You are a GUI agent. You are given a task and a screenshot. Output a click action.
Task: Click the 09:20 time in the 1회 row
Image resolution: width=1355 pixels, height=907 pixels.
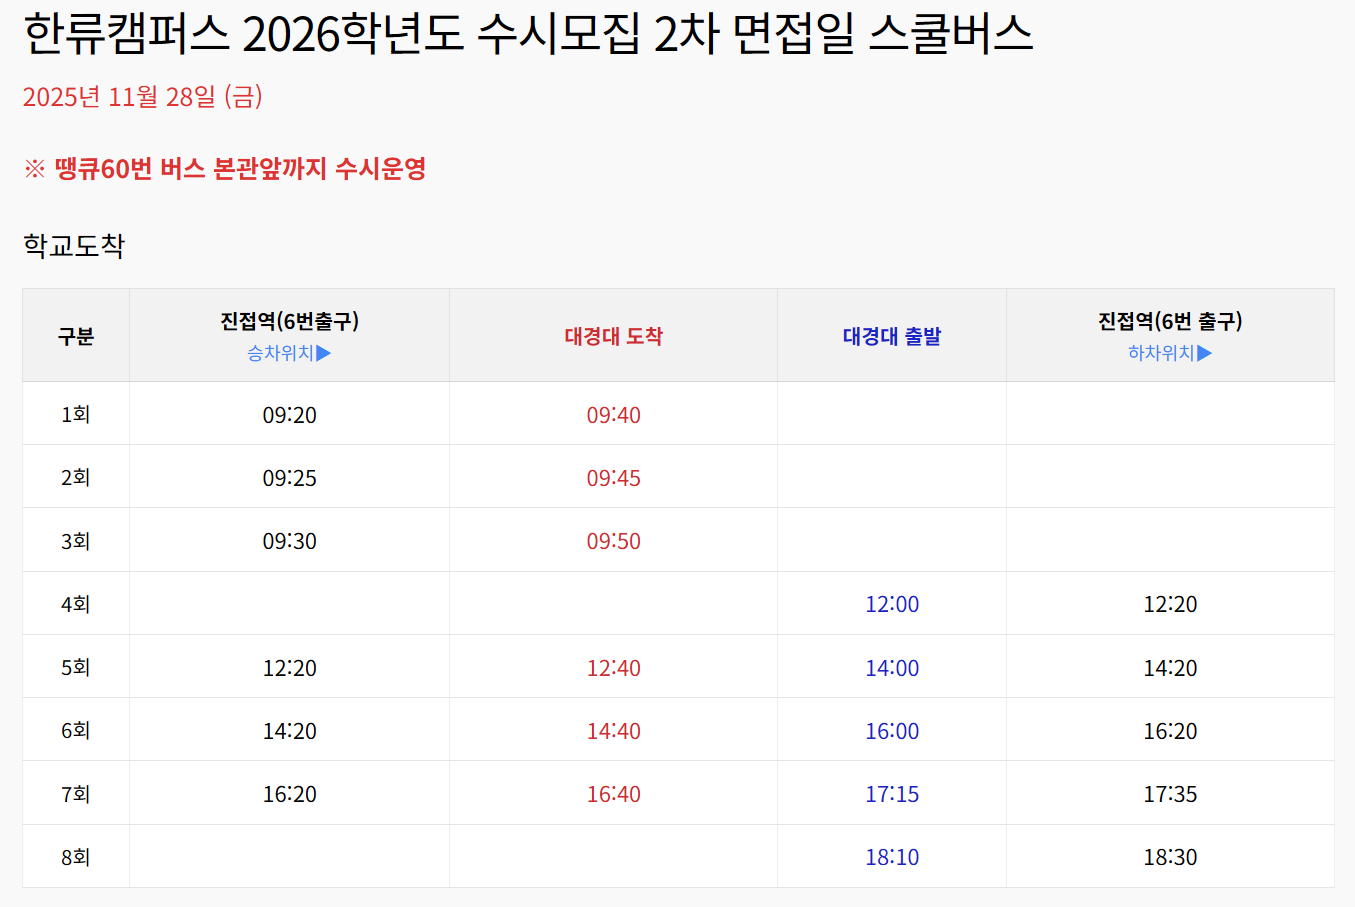pyautogui.click(x=289, y=415)
